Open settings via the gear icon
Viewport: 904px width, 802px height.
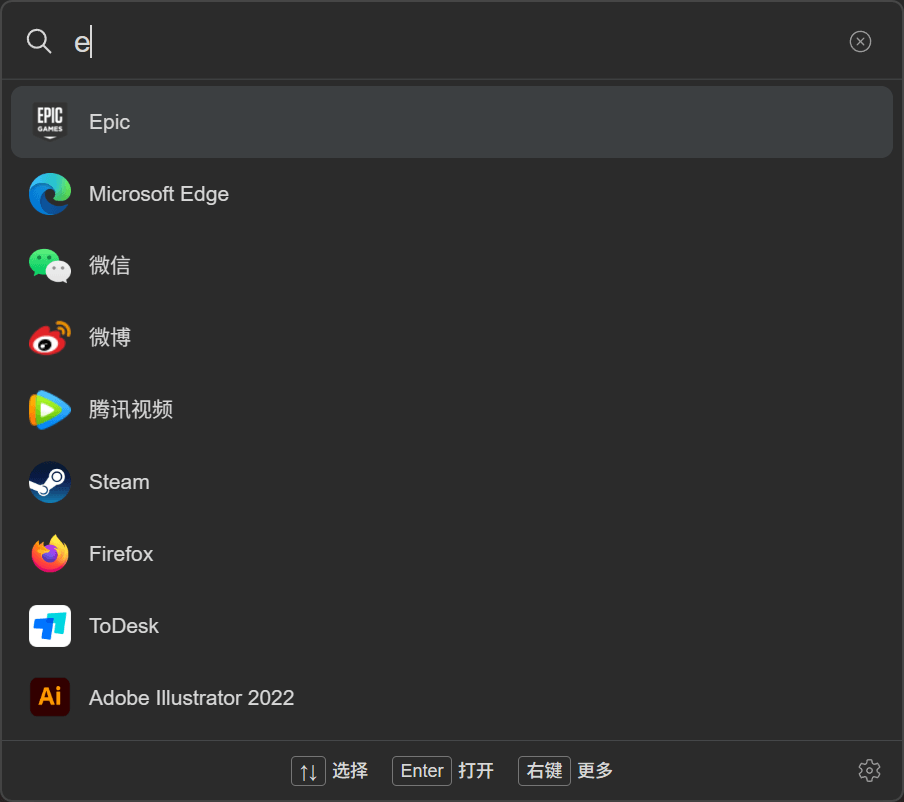click(x=869, y=770)
